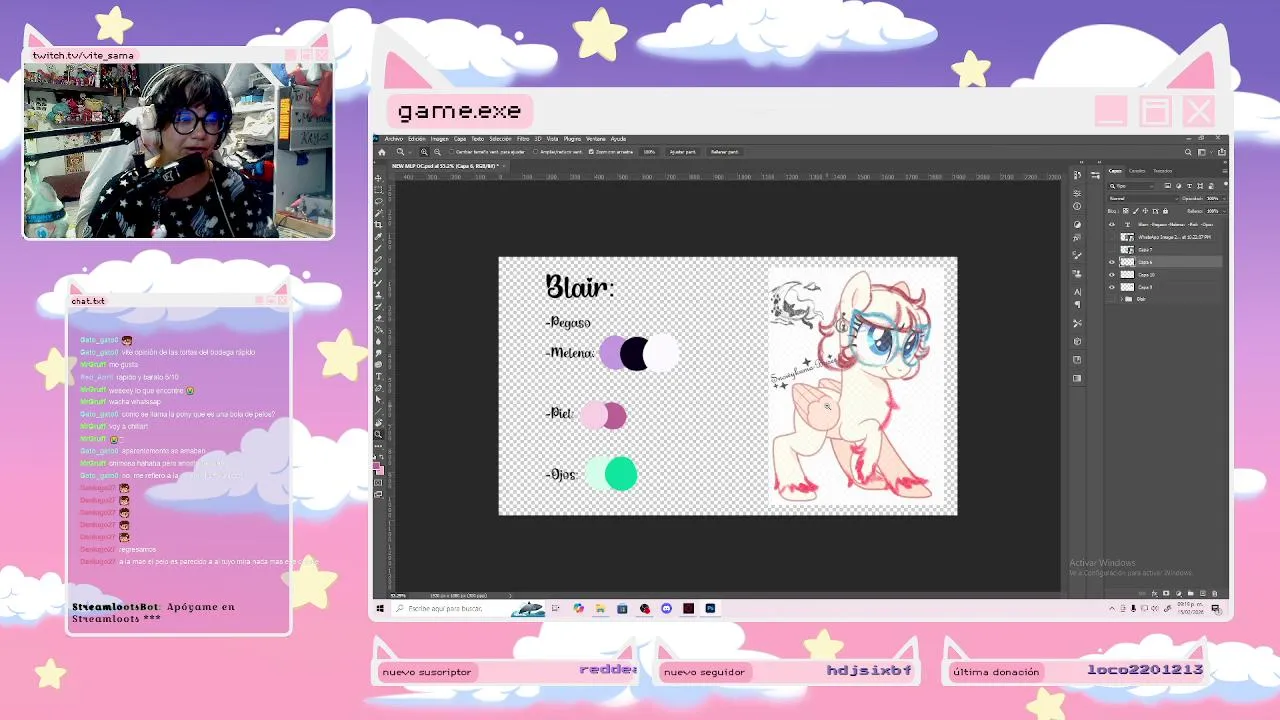
Task: Open Photoshop from the Windows taskbar
Action: [710, 608]
